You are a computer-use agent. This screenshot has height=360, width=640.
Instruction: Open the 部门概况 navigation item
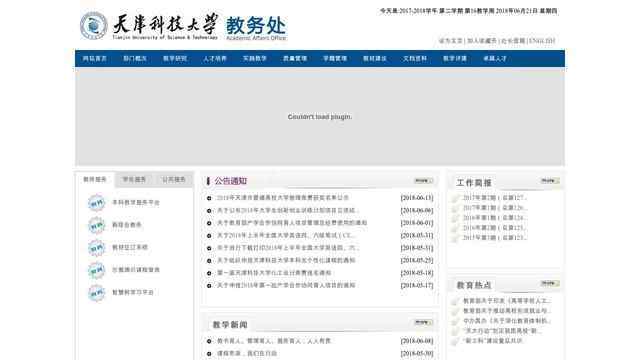point(135,58)
